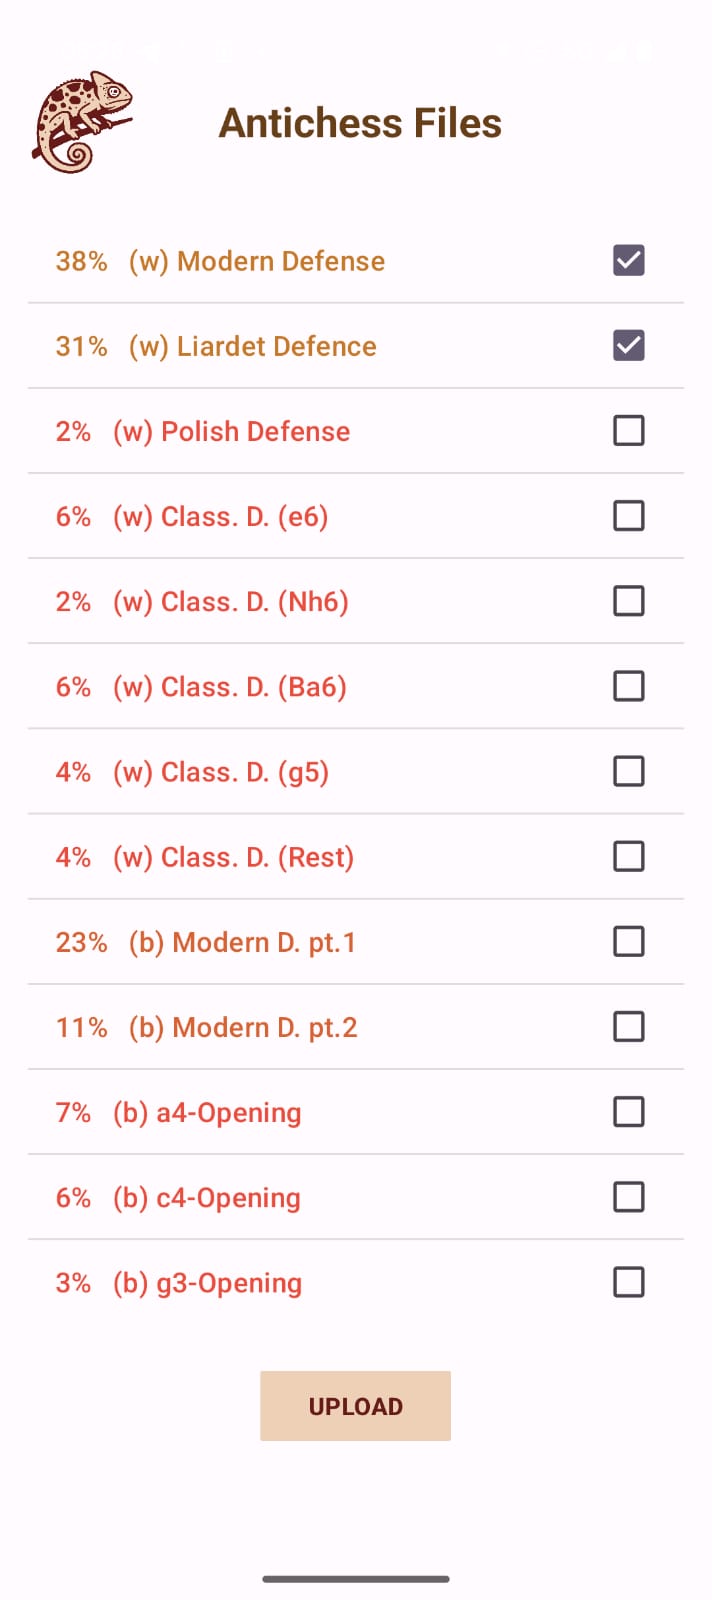Toggle the g3-Opening checkbox
Viewport: 712px width, 1600px height.
[628, 1281]
